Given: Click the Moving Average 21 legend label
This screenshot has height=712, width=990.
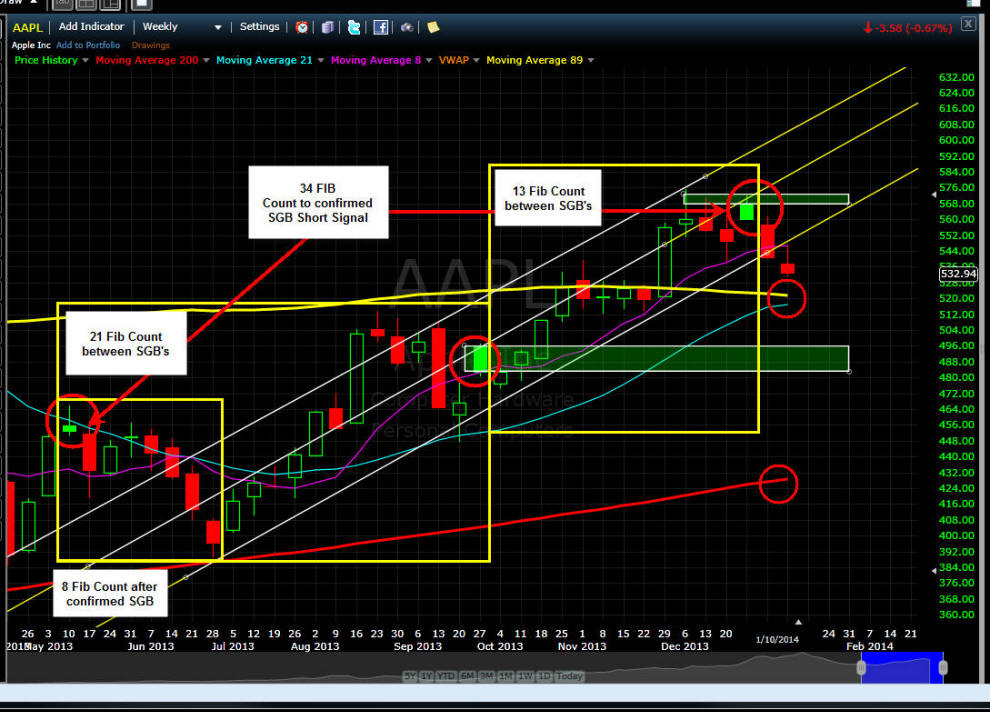Looking at the screenshot, I should point(265,60).
